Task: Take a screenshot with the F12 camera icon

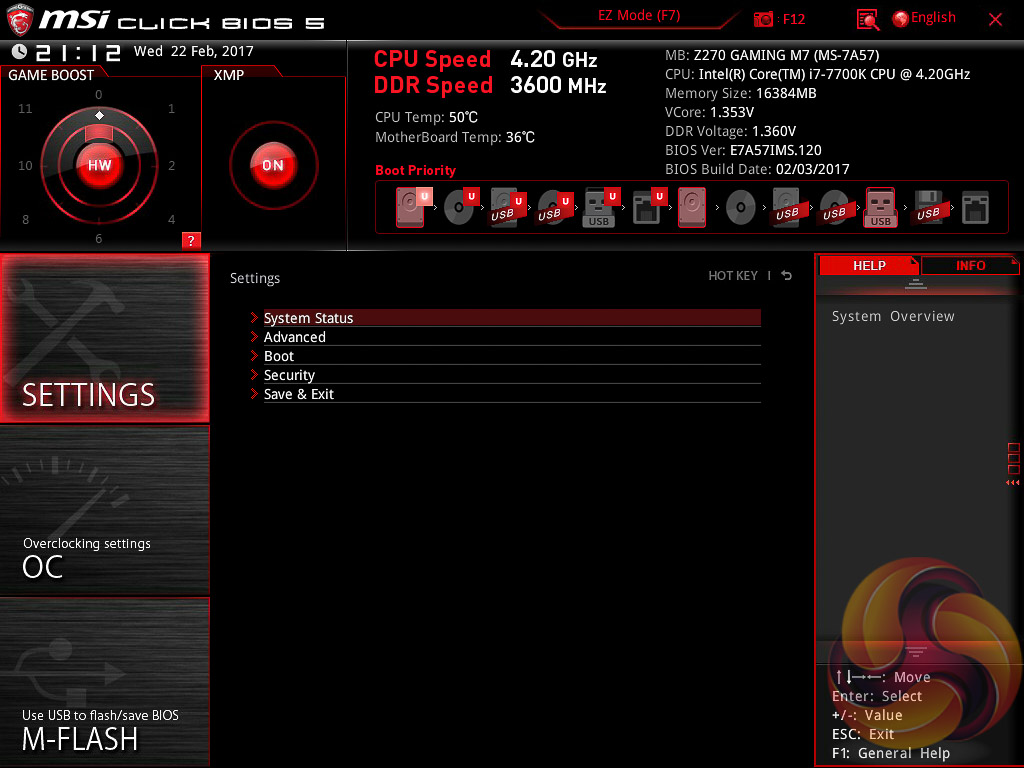Action: (763, 19)
